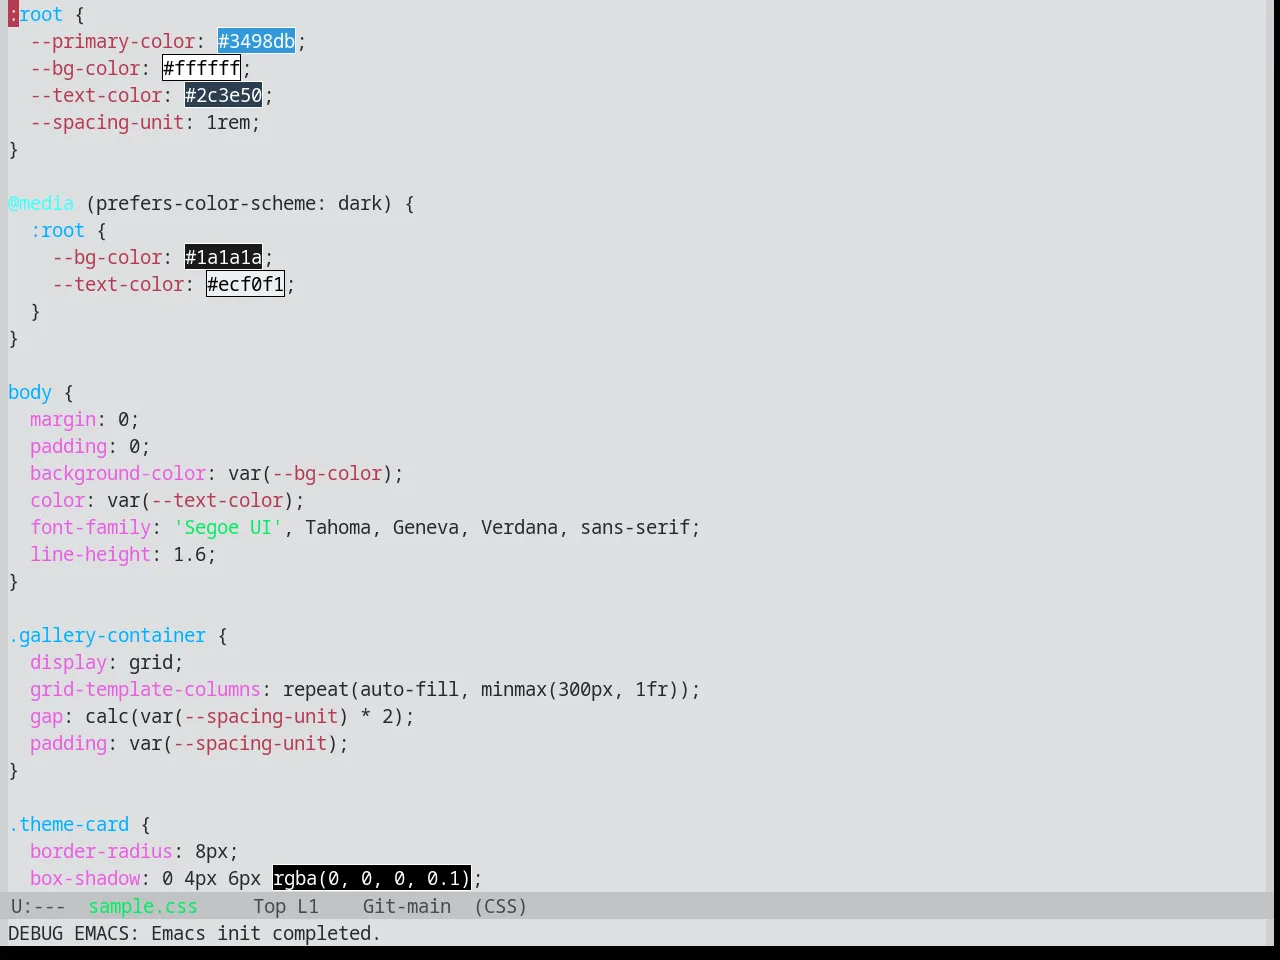Click the rgba(0, 0, 0, 0.1) swatch
The width and height of the screenshot is (1280, 960).
click(x=371, y=878)
